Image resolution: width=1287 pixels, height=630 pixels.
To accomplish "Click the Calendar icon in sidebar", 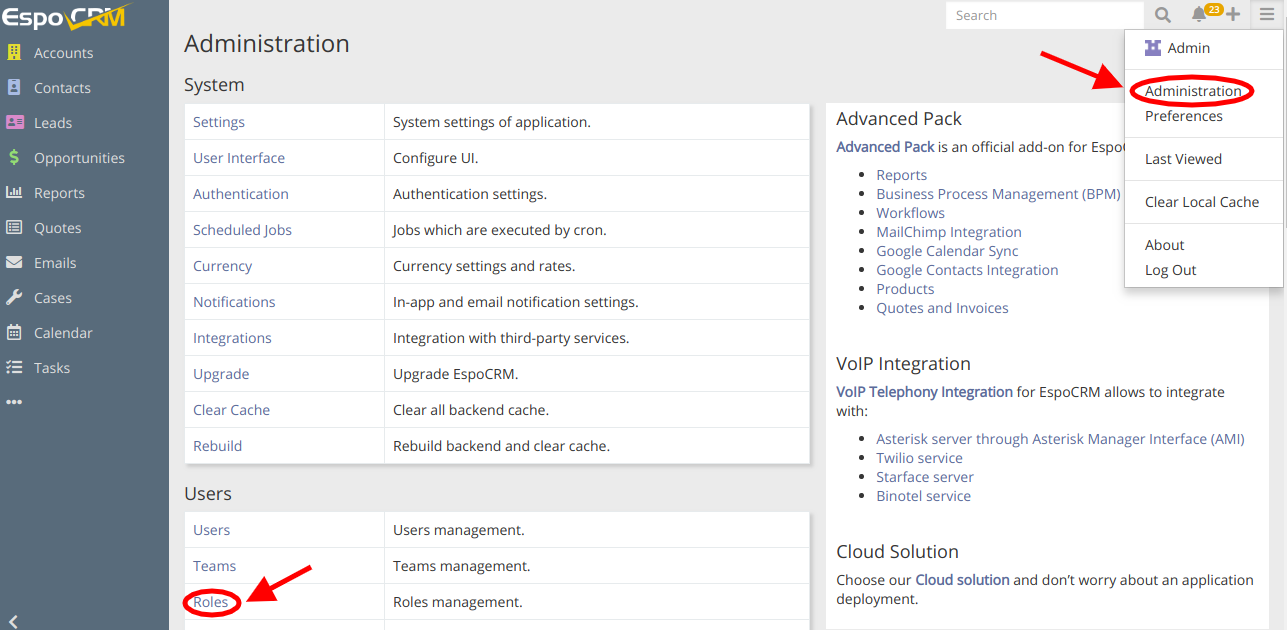I will click(14, 333).
